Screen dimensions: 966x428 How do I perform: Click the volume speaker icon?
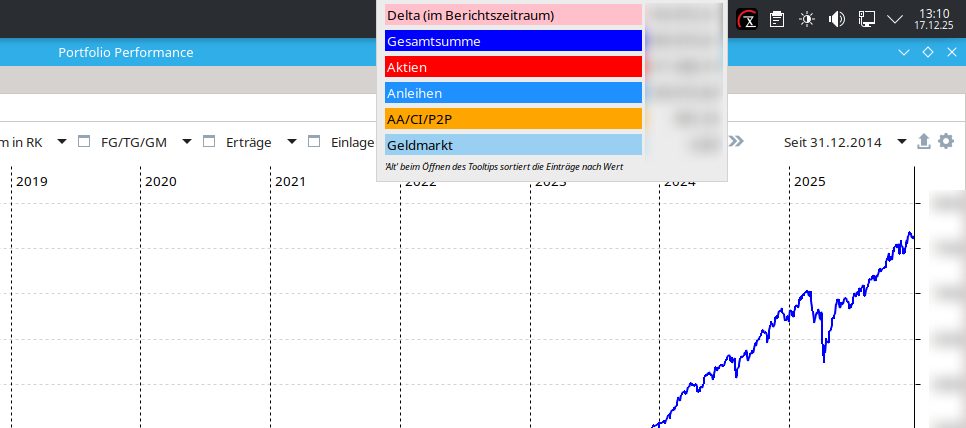[x=837, y=19]
